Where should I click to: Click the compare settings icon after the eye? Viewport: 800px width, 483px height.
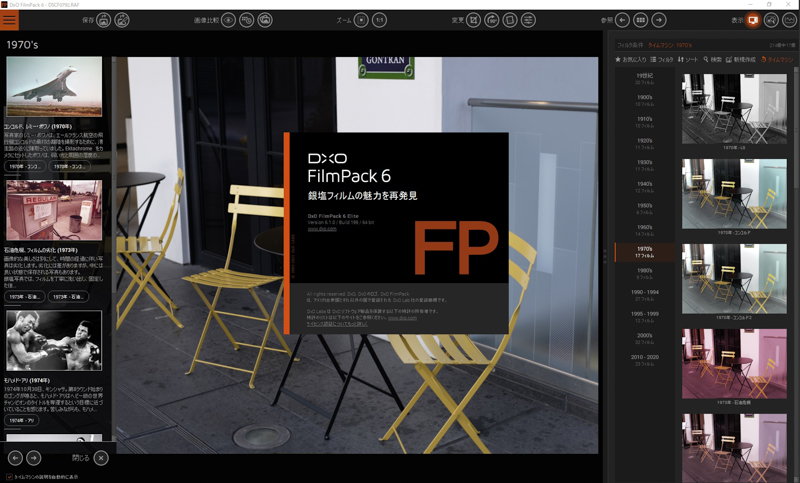[246, 20]
